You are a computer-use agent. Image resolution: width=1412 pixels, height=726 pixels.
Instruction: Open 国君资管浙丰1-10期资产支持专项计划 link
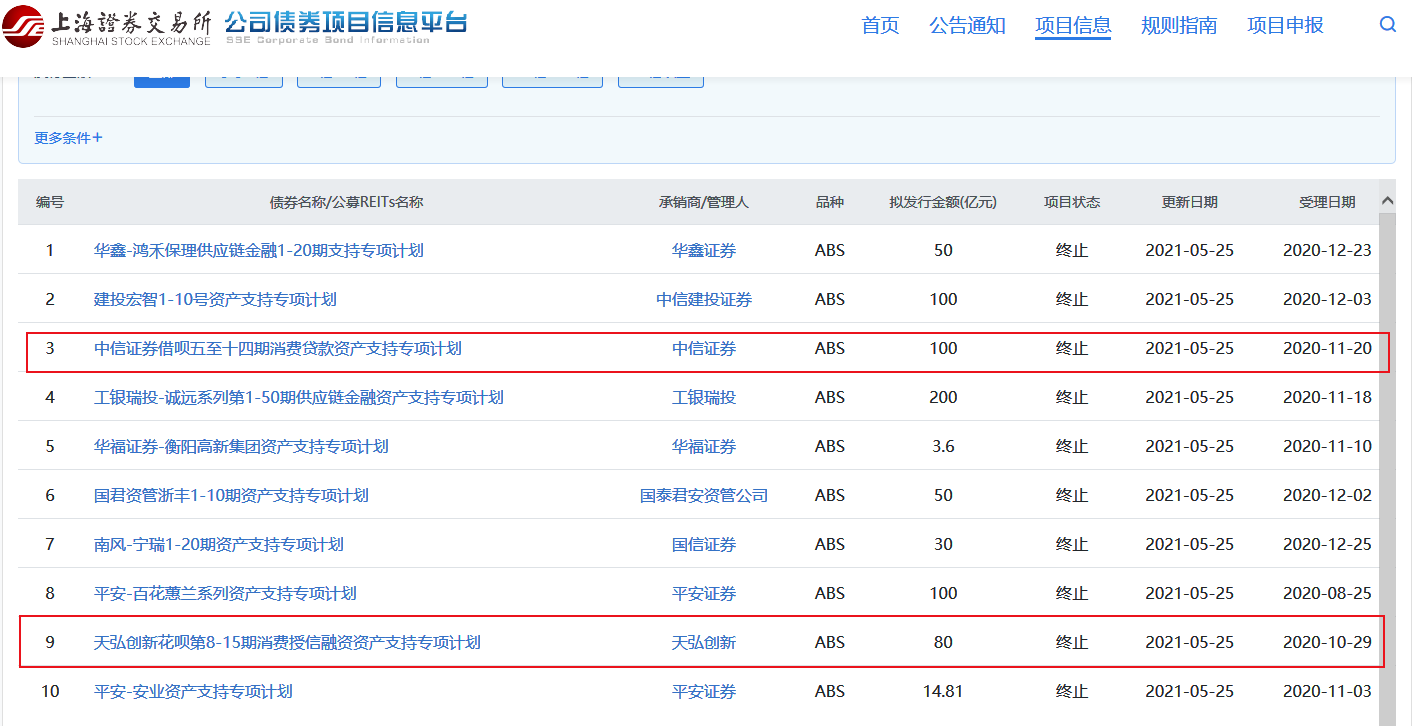coord(231,495)
